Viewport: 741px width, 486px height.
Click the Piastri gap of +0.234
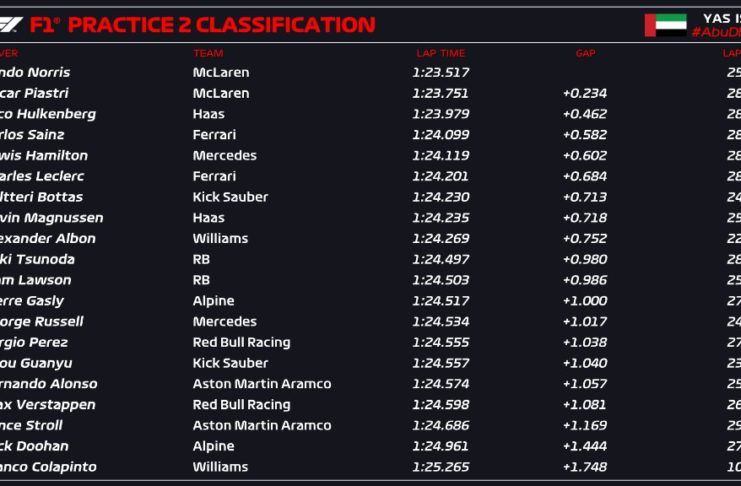tap(584, 93)
